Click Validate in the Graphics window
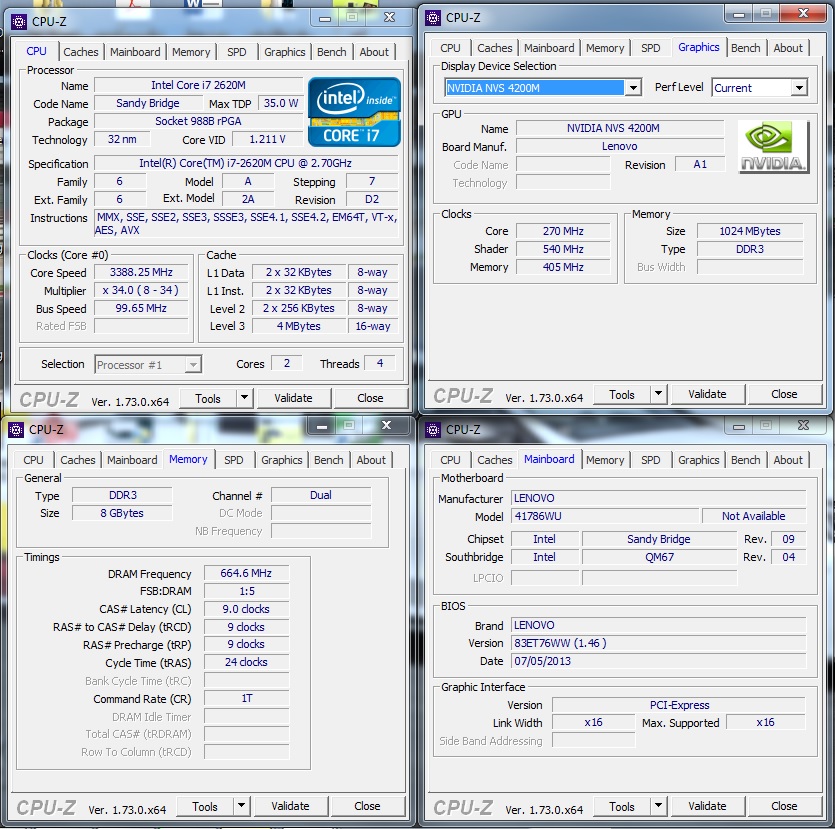 tap(707, 395)
